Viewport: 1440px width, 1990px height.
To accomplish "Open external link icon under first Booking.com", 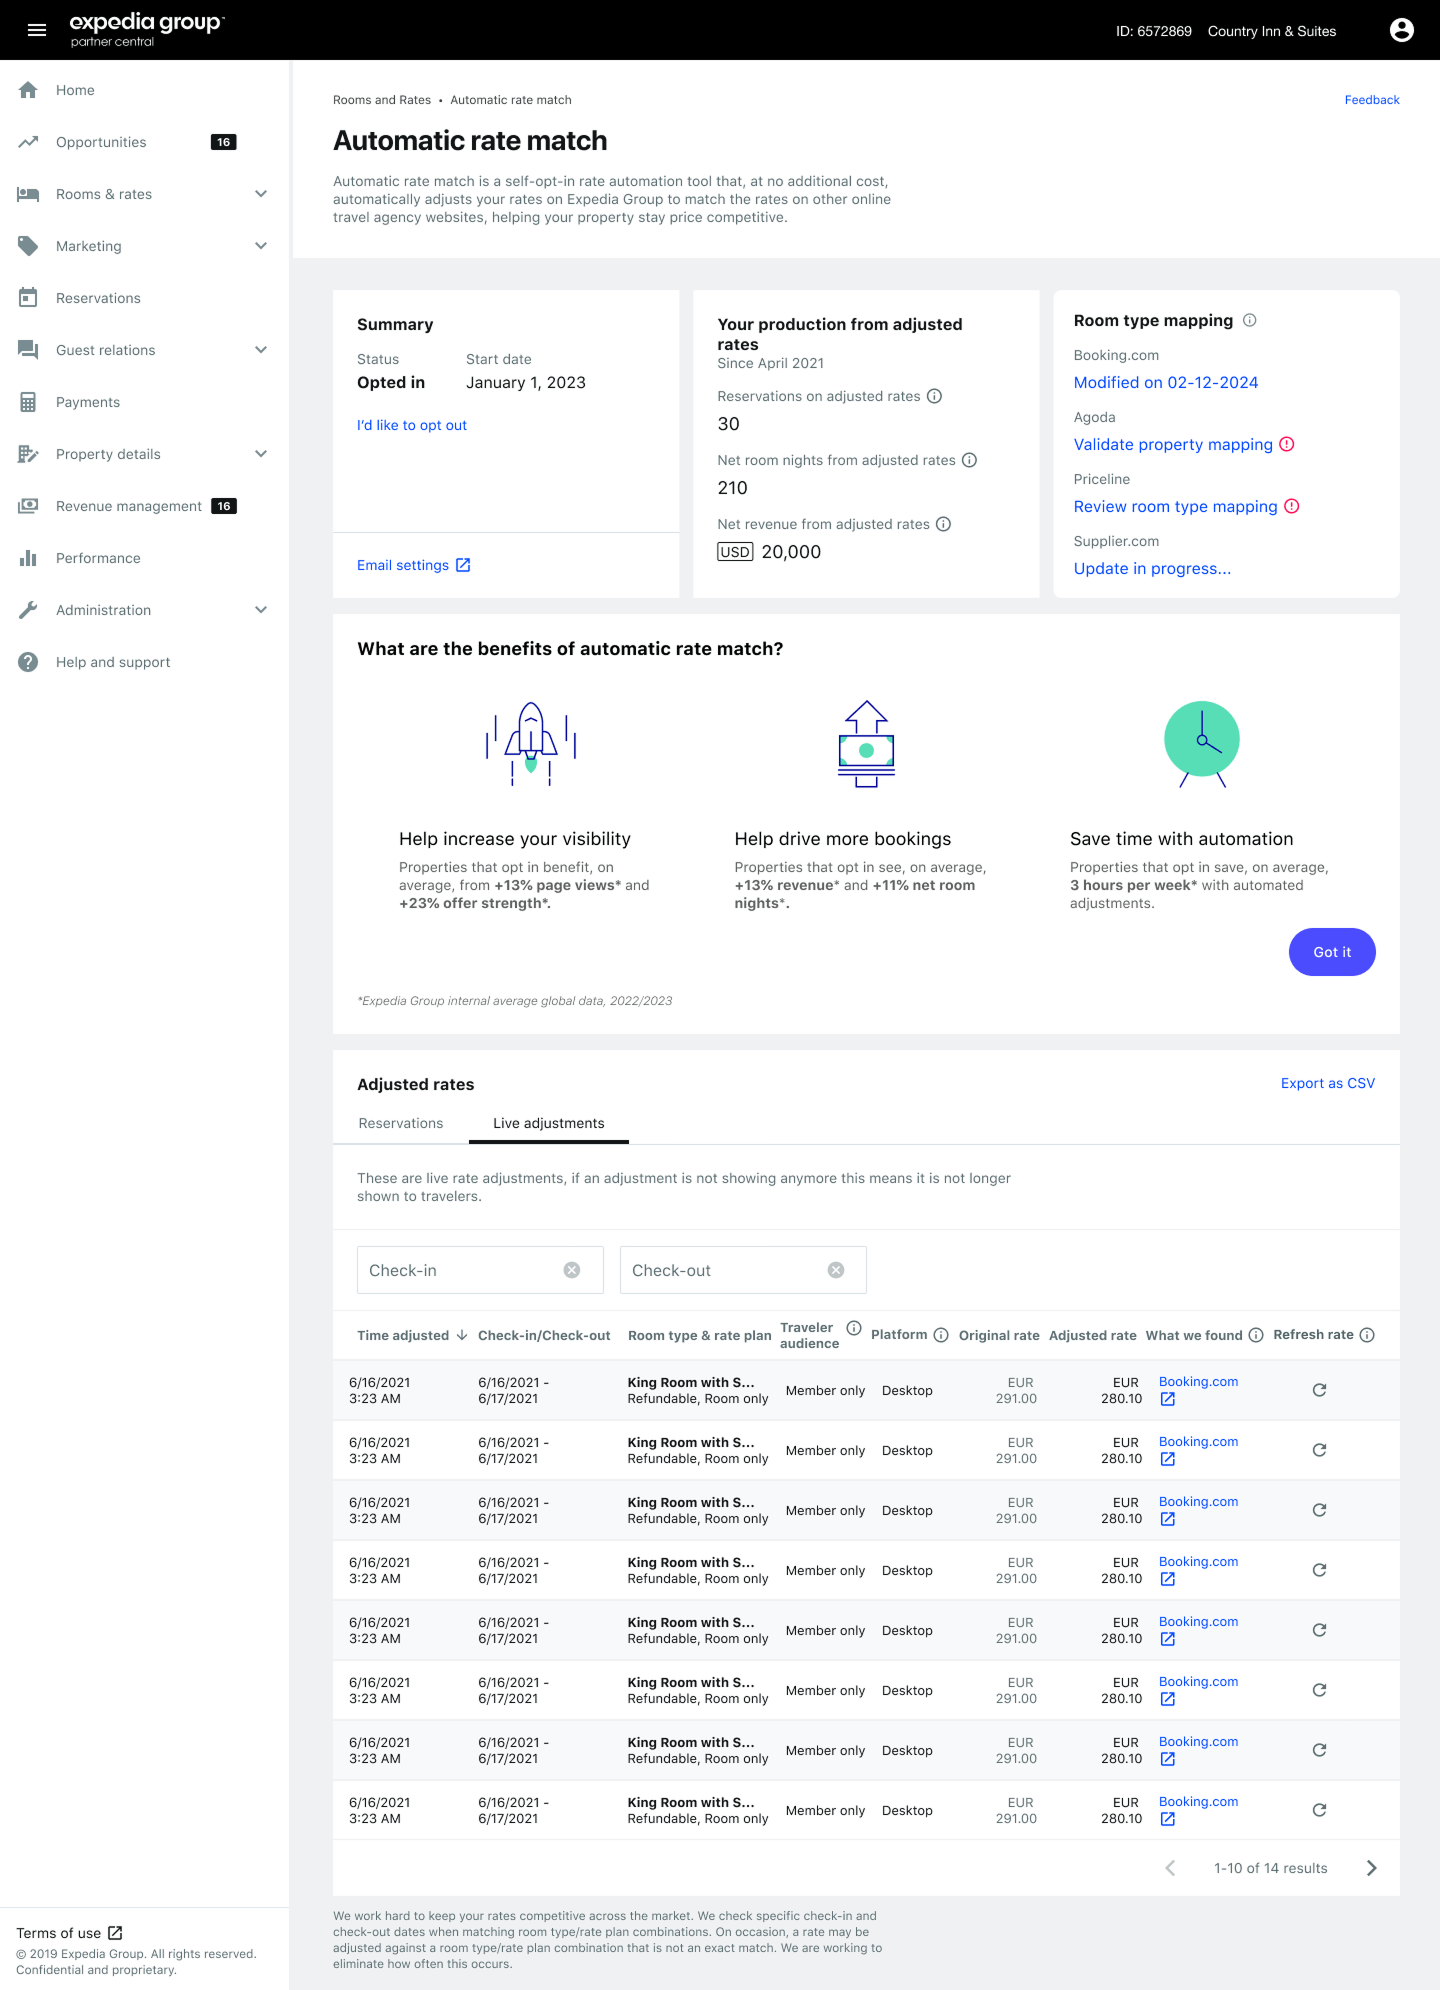I will (x=1167, y=1399).
